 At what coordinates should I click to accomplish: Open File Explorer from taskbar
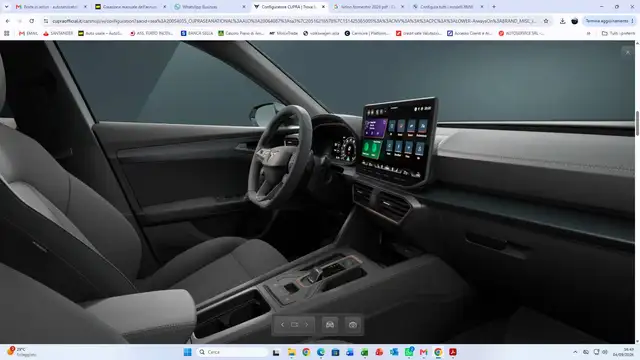[x=291, y=352]
